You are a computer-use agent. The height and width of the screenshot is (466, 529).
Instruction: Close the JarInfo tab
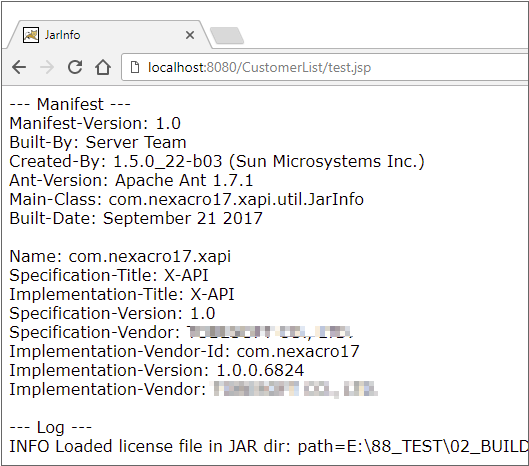pos(190,35)
